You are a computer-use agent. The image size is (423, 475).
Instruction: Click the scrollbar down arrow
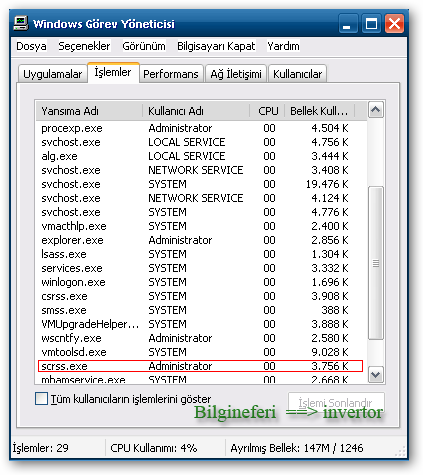[x=376, y=375]
